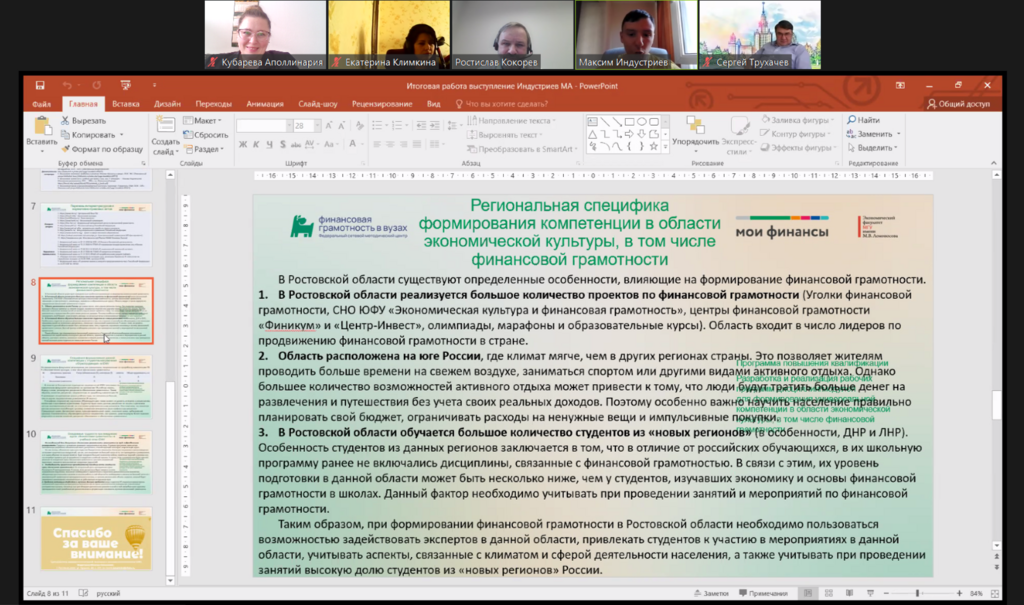Click Найти to search the presentation
The height and width of the screenshot is (605, 1024).
pyautogui.click(x=863, y=120)
